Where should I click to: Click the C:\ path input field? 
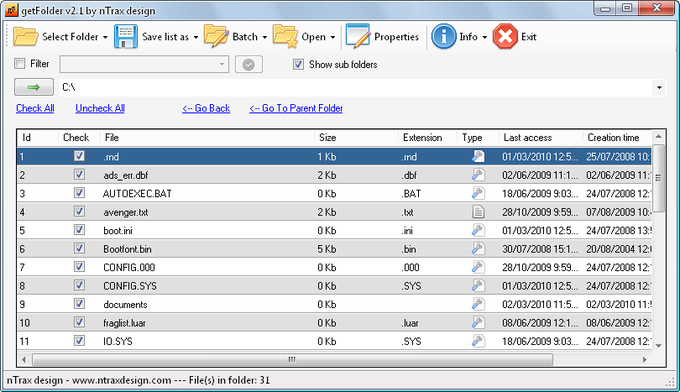[356, 88]
